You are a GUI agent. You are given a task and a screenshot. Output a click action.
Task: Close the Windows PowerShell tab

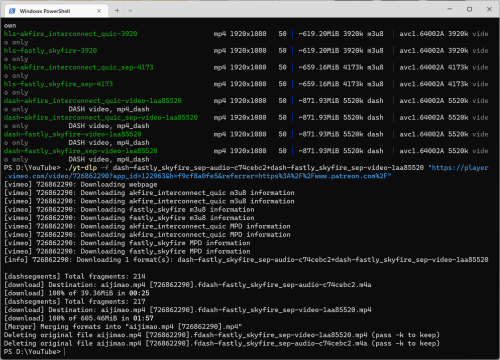click(99, 11)
